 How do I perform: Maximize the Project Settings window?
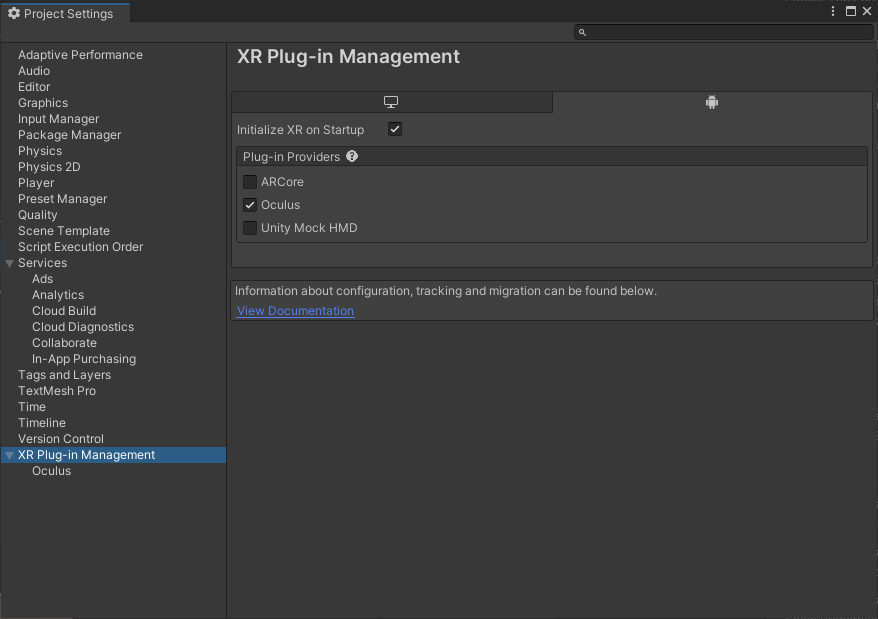point(851,11)
